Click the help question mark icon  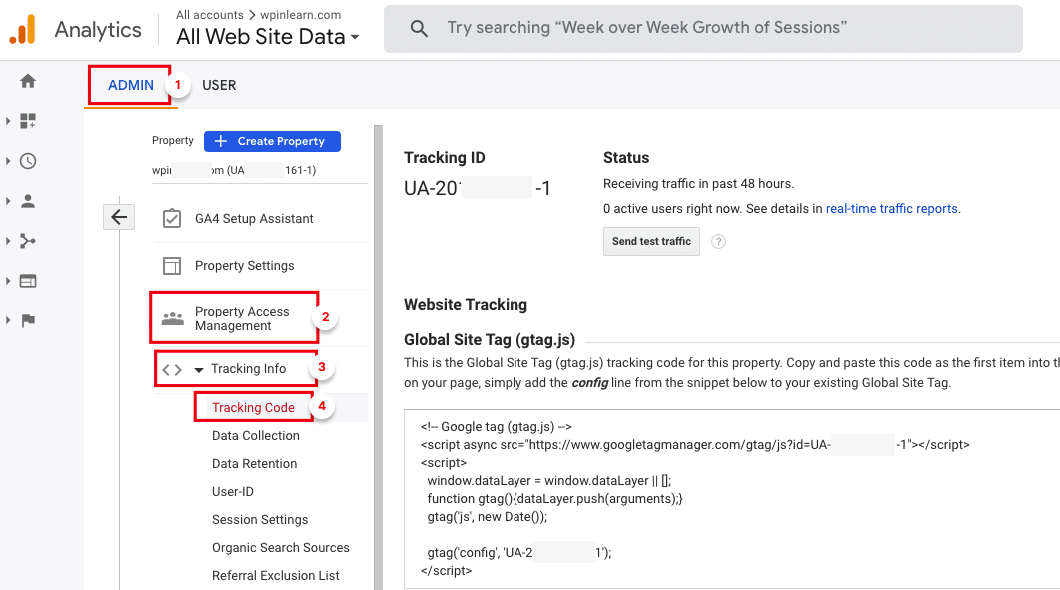718,242
